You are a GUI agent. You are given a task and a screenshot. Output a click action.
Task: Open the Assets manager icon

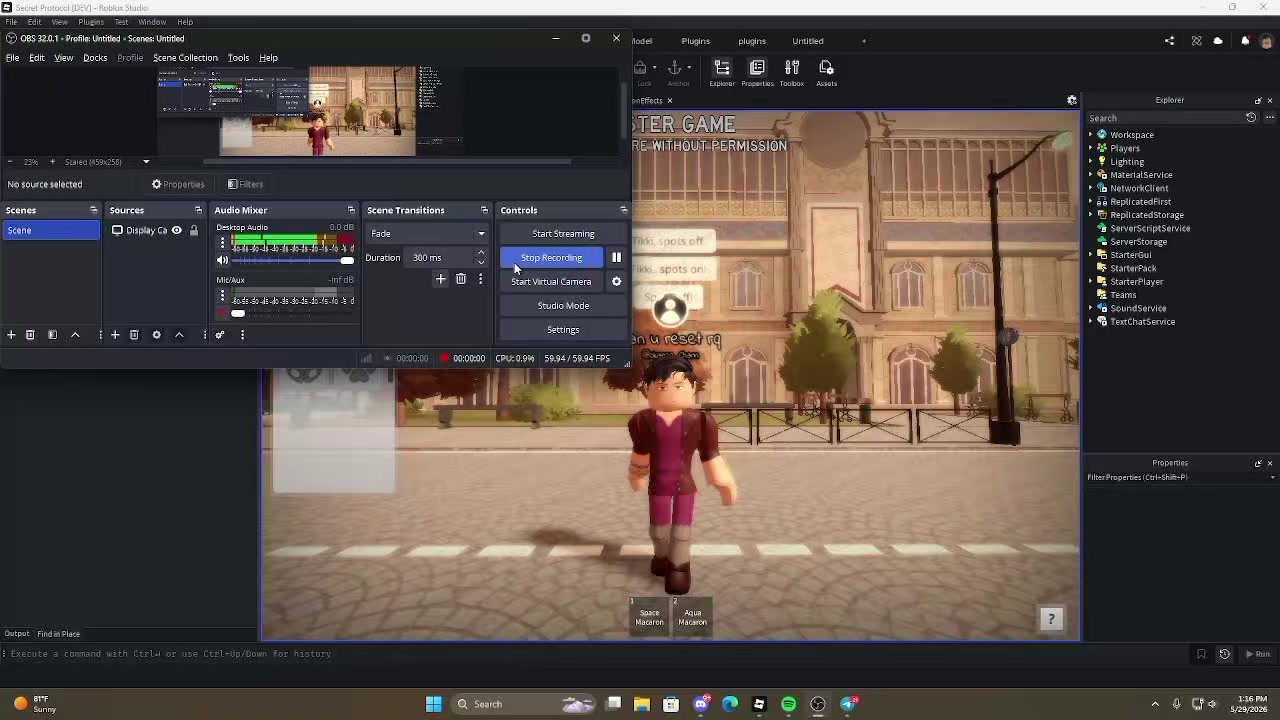826,72
